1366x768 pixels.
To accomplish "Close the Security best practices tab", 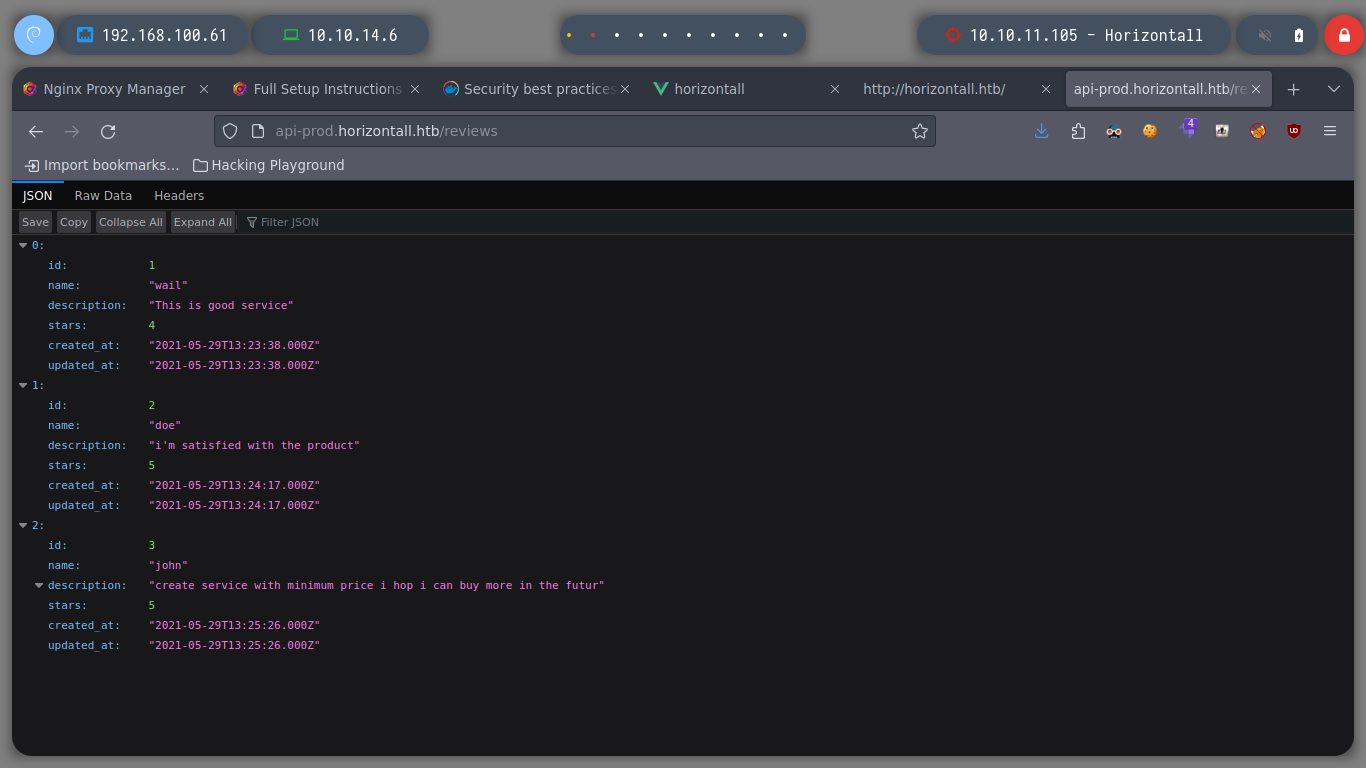I will pyautogui.click(x=625, y=89).
